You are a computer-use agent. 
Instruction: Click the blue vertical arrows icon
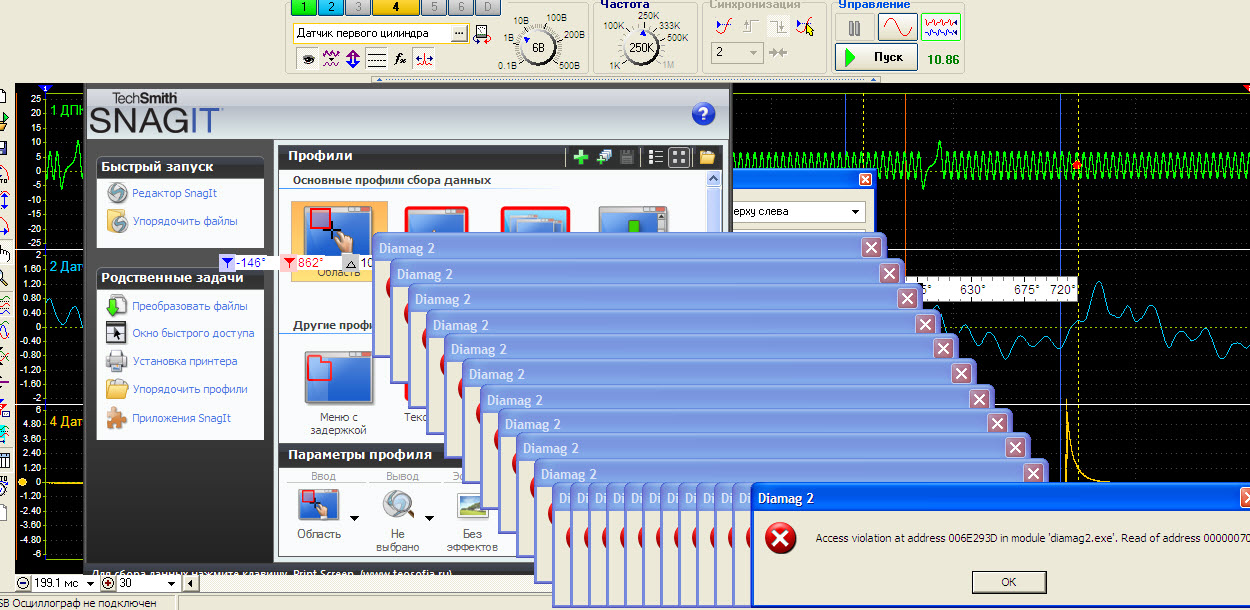coord(353,59)
